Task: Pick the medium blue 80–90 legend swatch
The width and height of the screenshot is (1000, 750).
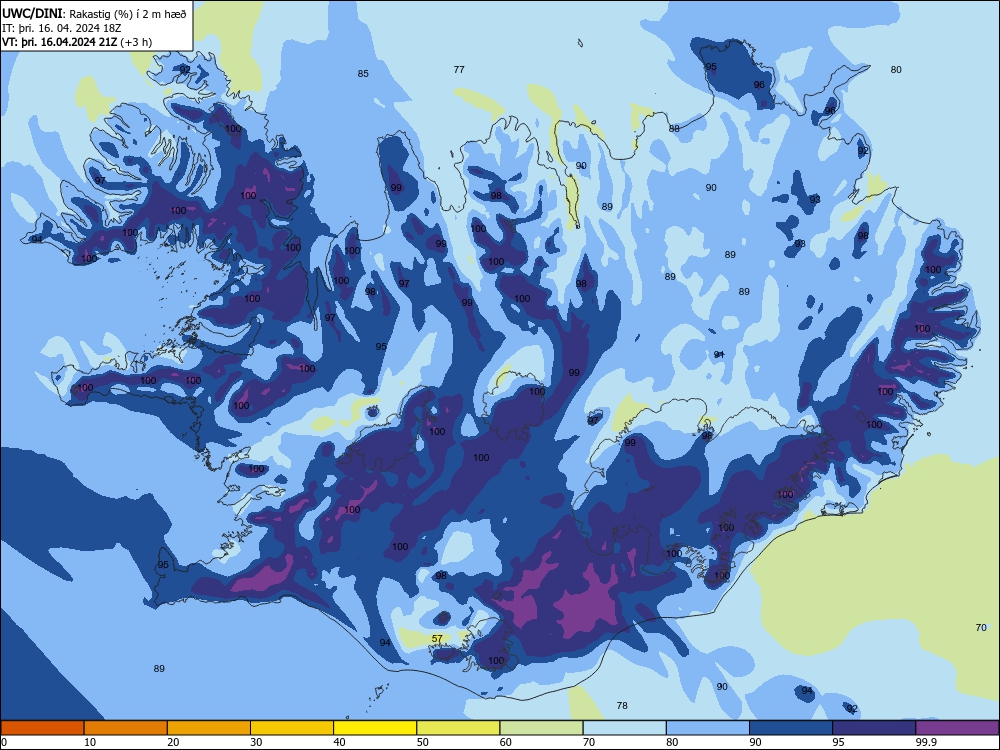Action: pos(708,728)
